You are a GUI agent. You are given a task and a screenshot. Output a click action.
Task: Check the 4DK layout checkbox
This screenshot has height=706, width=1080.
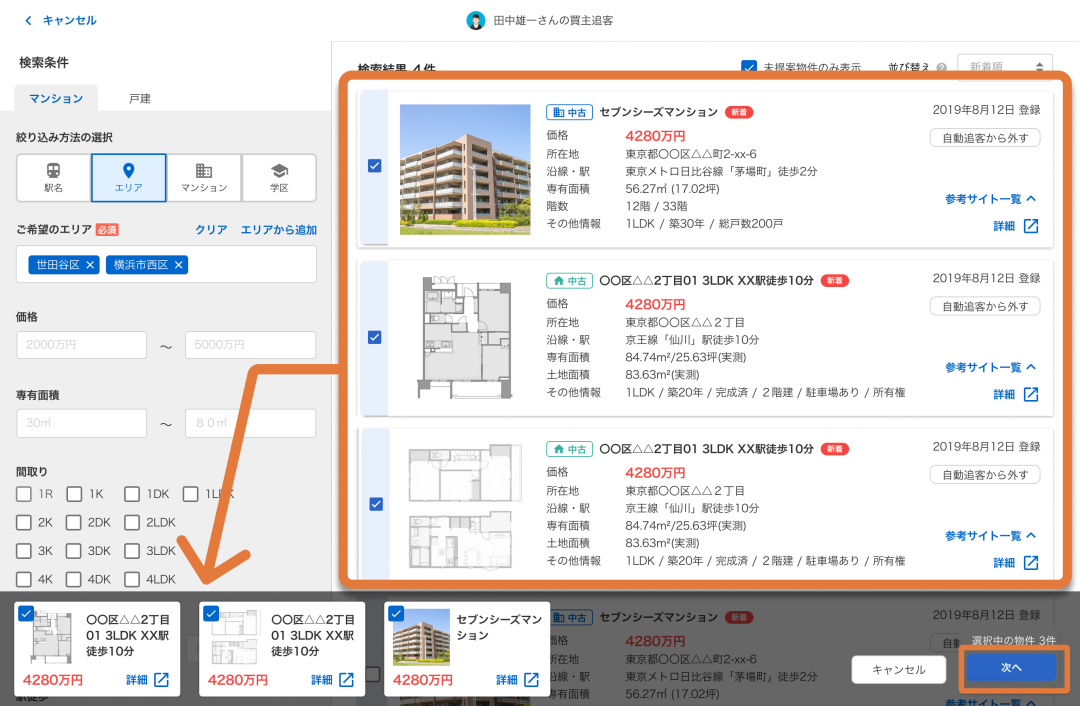[74, 580]
